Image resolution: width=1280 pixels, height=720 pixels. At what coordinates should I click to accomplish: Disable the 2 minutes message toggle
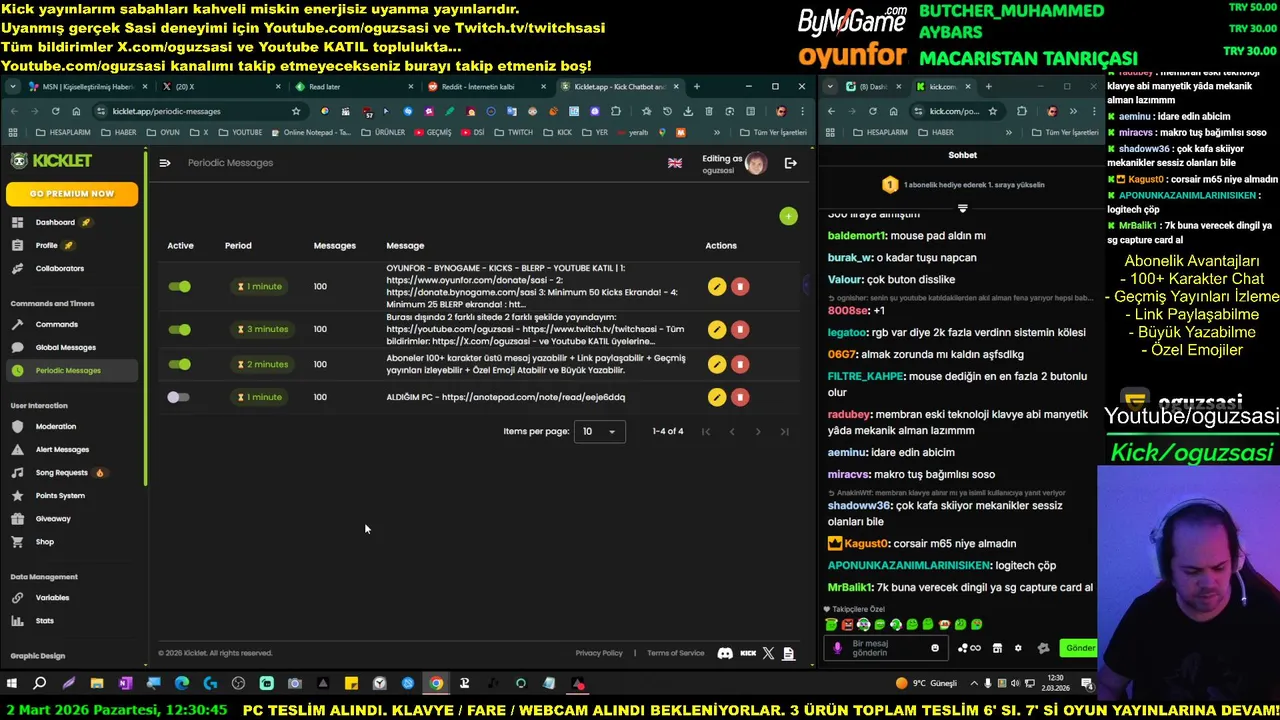pyautogui.click(x=180, y=364)
